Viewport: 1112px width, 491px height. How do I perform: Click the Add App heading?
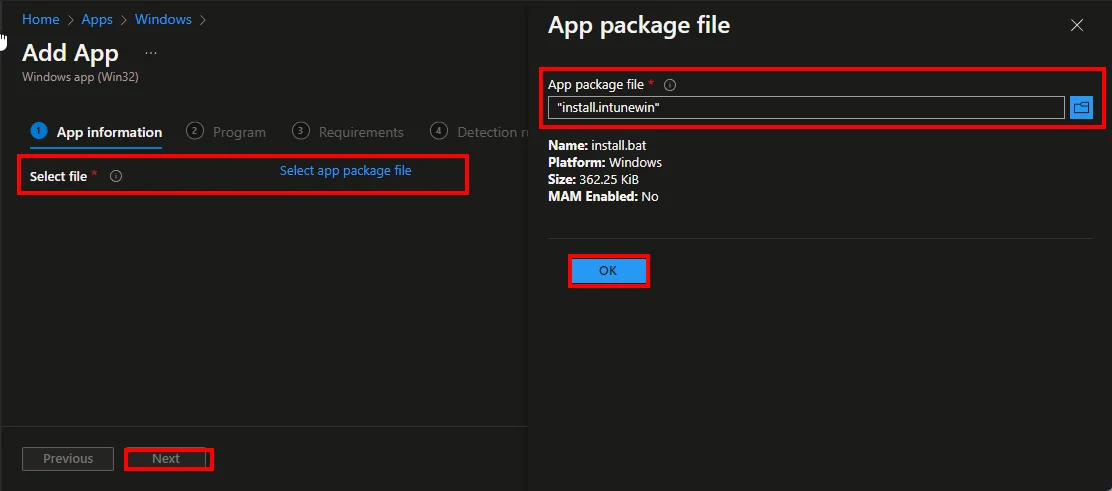tap(70, 53)
